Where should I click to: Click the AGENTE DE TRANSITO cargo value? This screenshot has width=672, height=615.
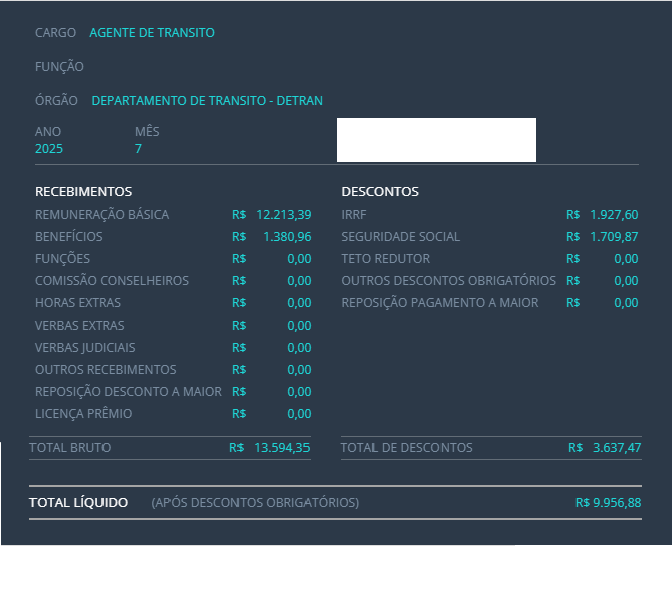[152, 33]
